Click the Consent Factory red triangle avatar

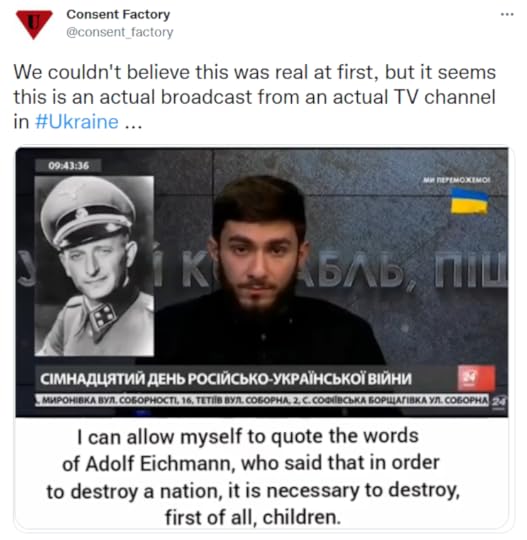point(34,24)
